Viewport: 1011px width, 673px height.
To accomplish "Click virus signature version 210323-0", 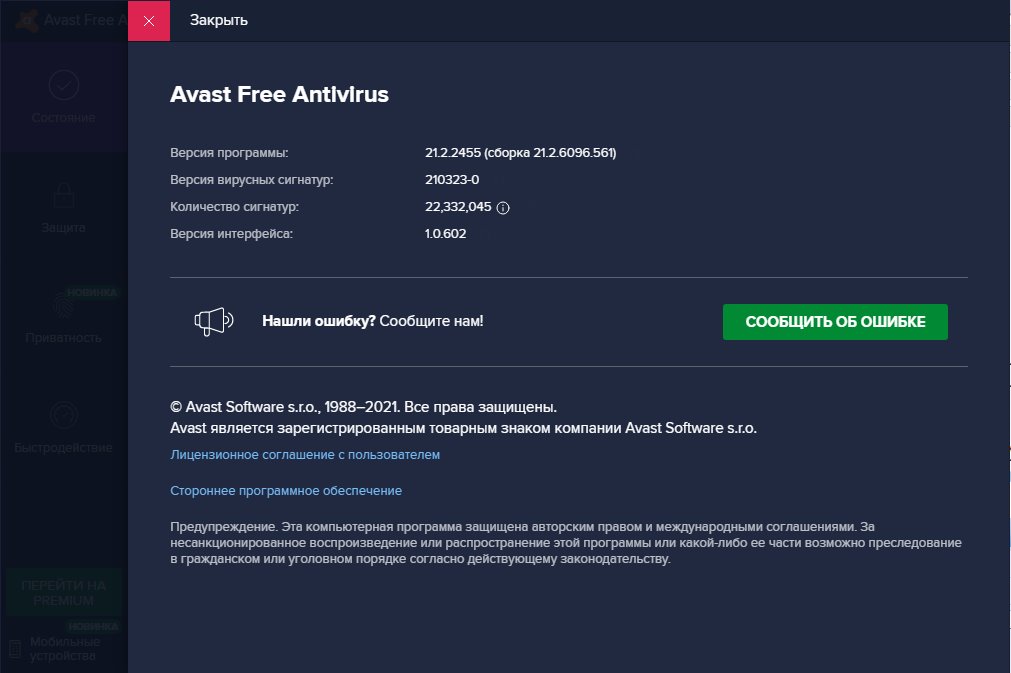I will (x=452, y=180).
